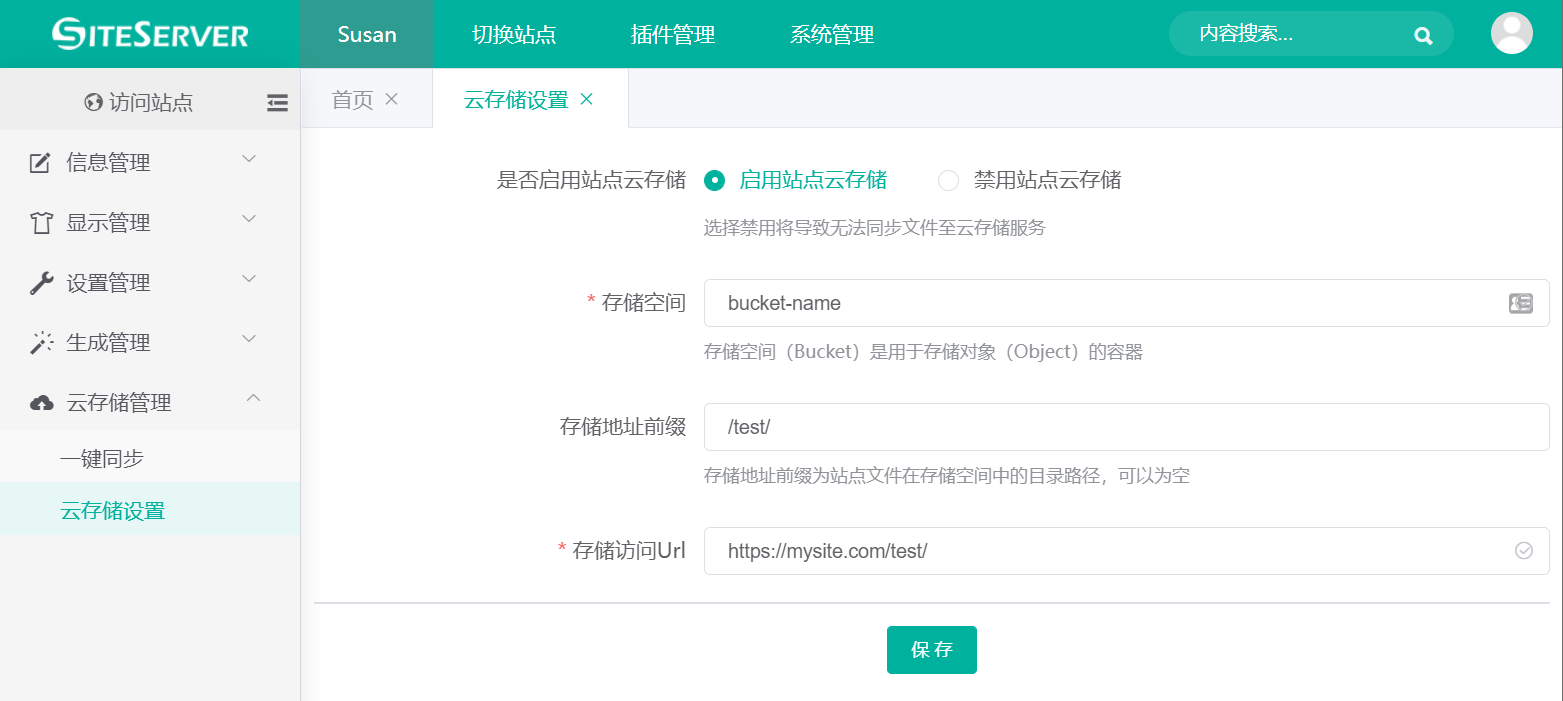
Task: Select 启用站点云存储 radio option
Action: tap(714, 181)
